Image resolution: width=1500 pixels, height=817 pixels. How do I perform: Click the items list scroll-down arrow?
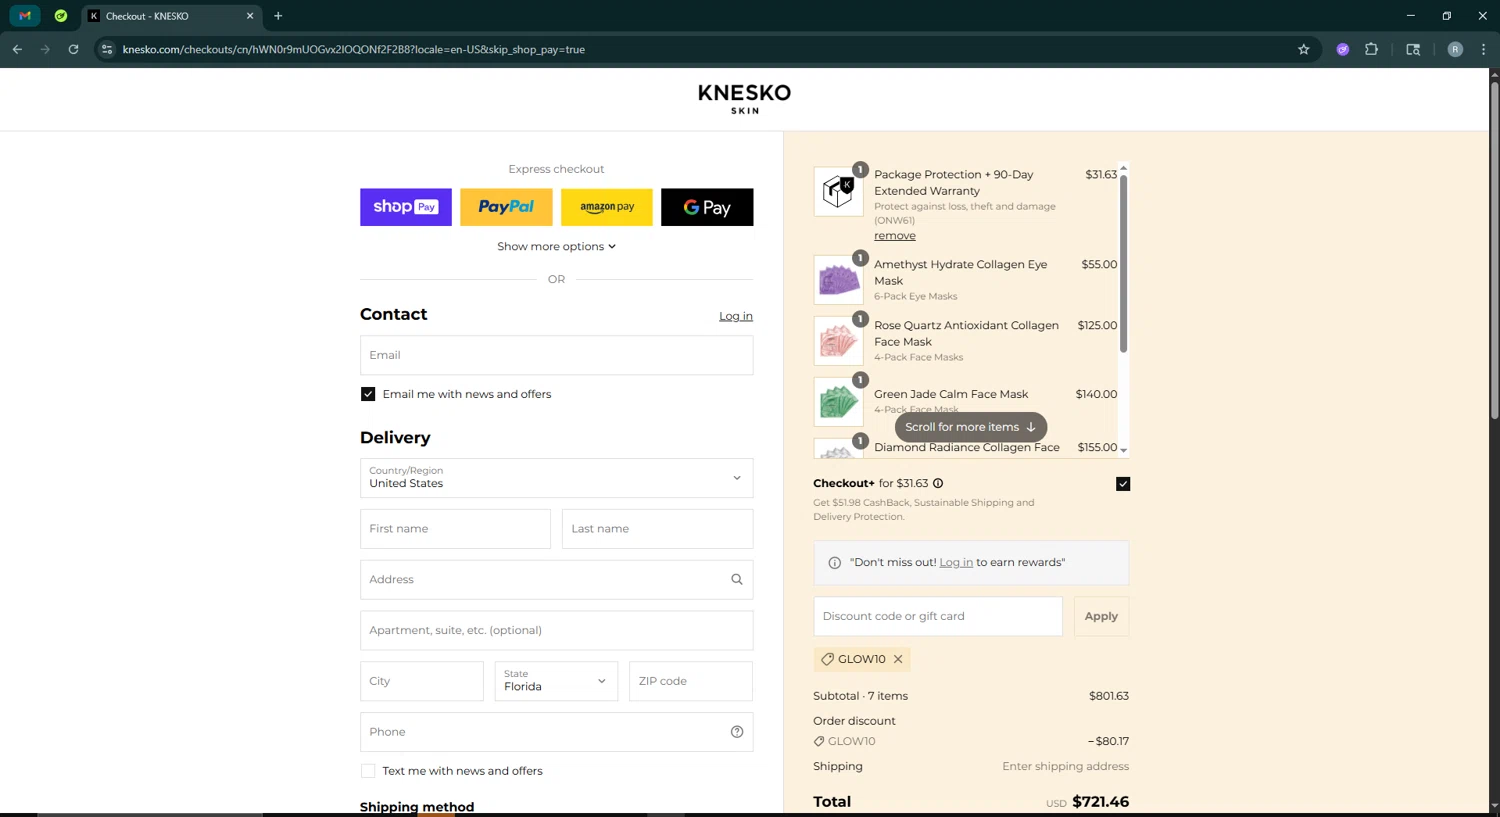pyautogui.click(x=1123, y=450)
